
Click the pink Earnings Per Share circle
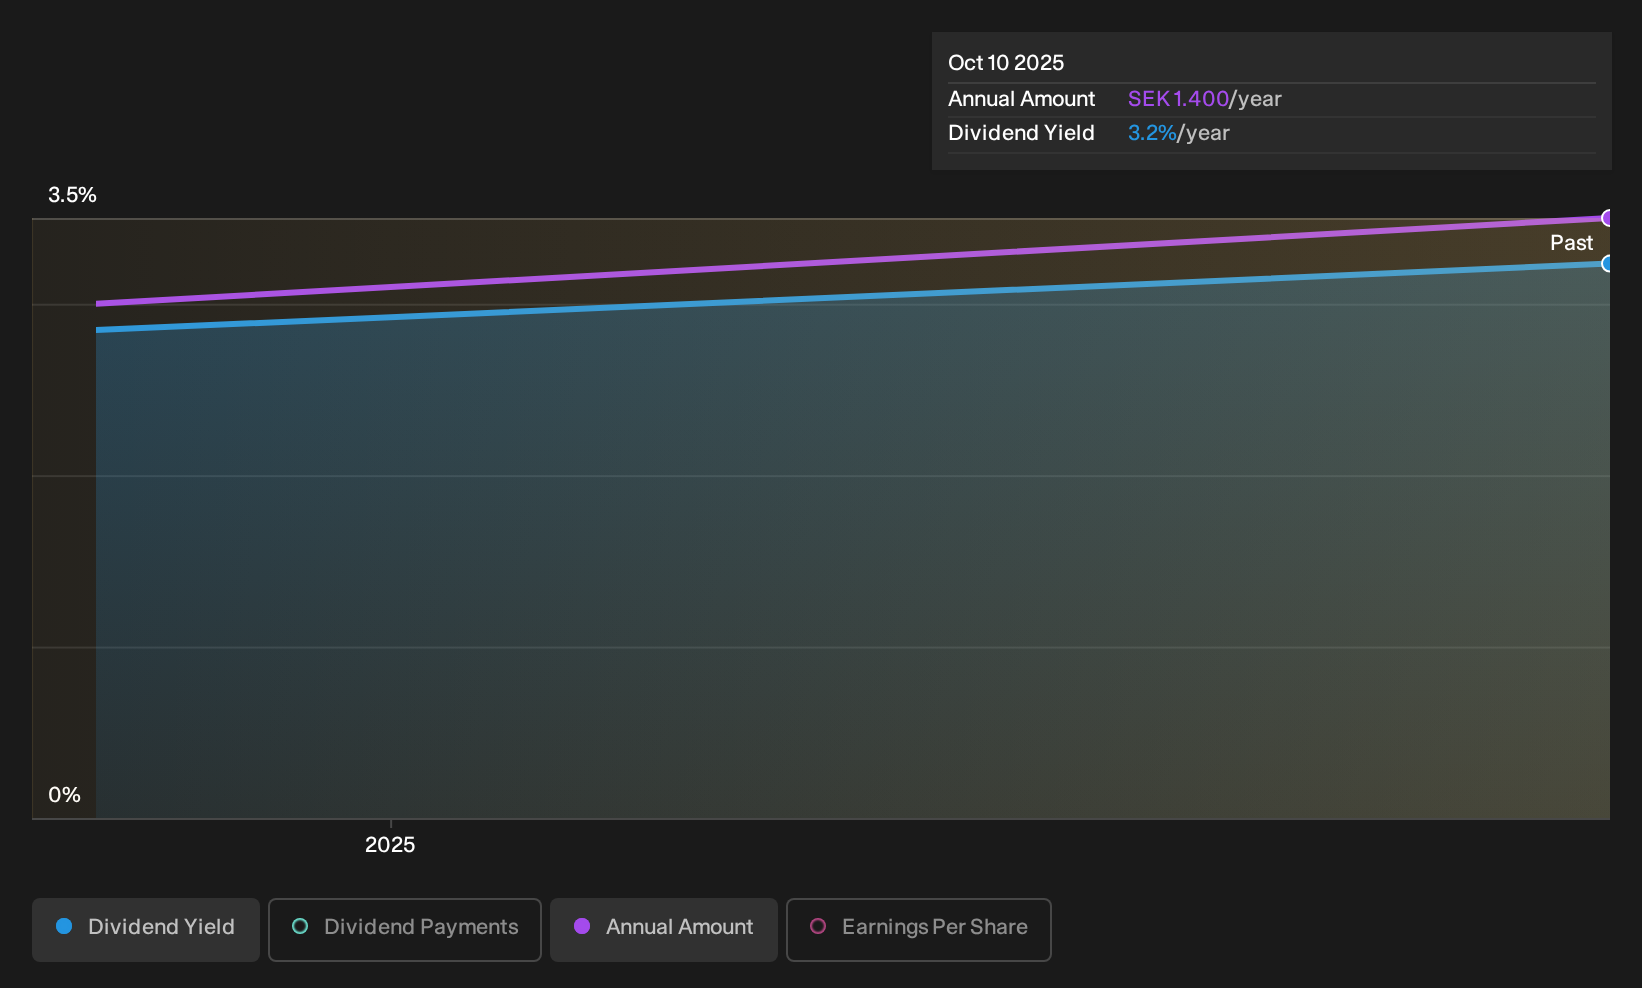pyautogui.click(x=818, y=927)
